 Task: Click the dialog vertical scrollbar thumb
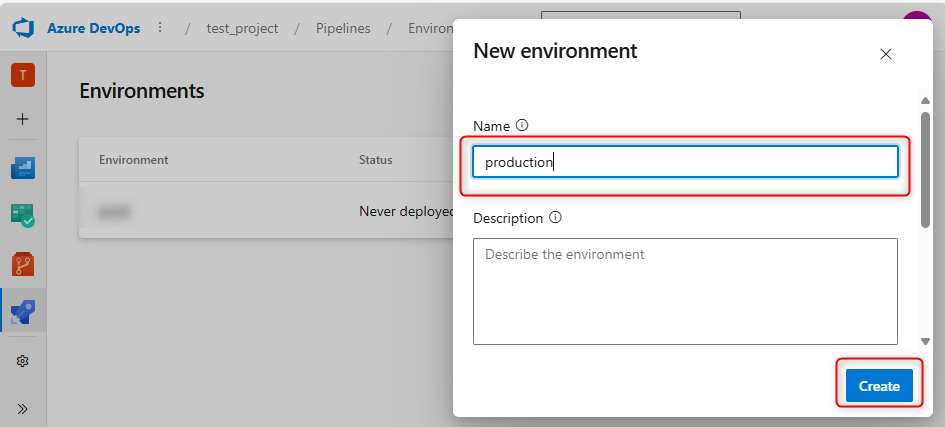click(925, 169)
